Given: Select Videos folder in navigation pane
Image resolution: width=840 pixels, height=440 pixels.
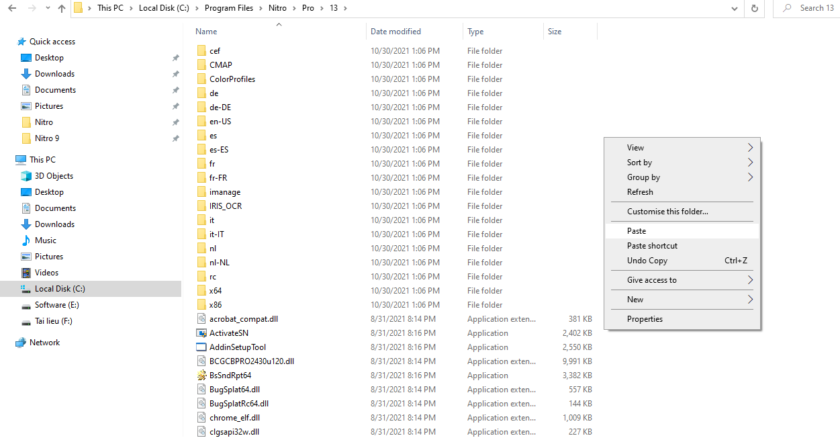Looking at the screenshot, I should [46, 272].
